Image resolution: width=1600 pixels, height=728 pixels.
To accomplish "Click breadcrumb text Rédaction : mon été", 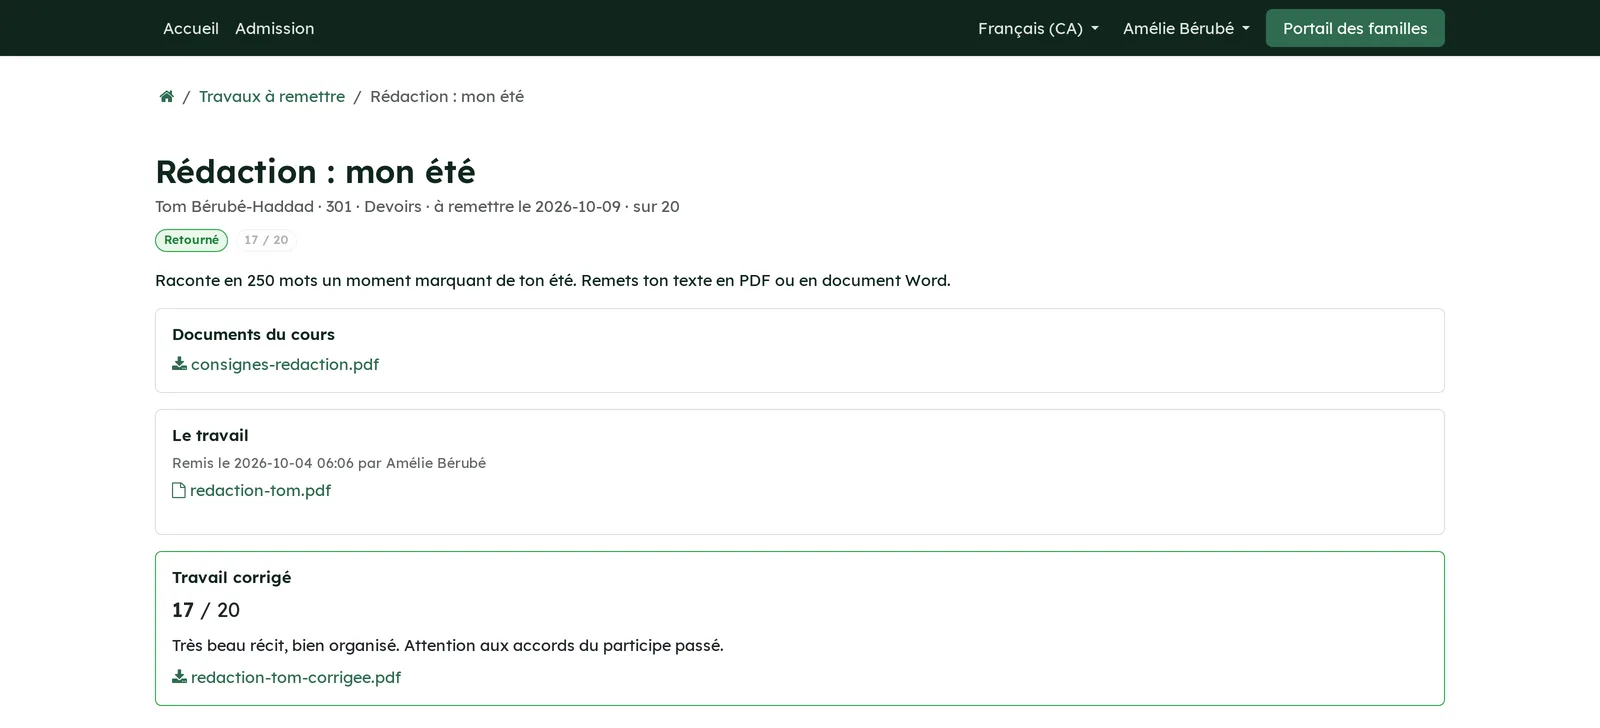I will click(447, 96).
